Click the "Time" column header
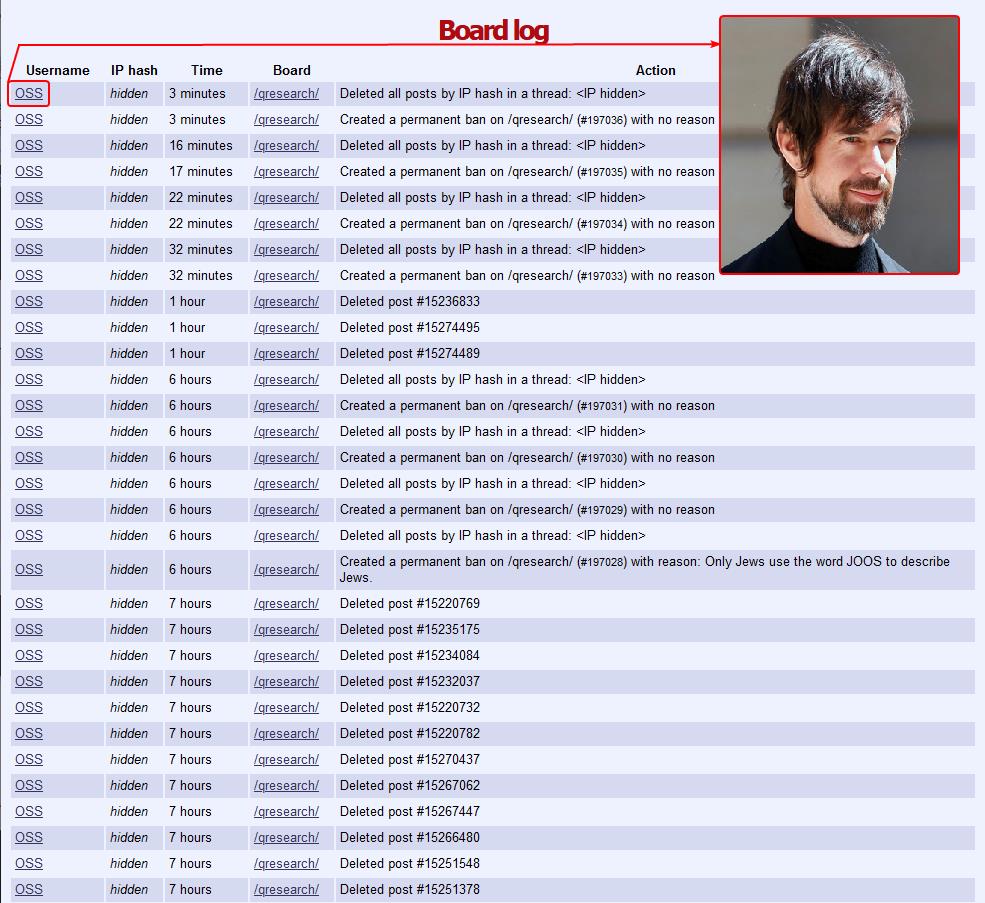Screen dimensions: 985x903 point(207,70)
